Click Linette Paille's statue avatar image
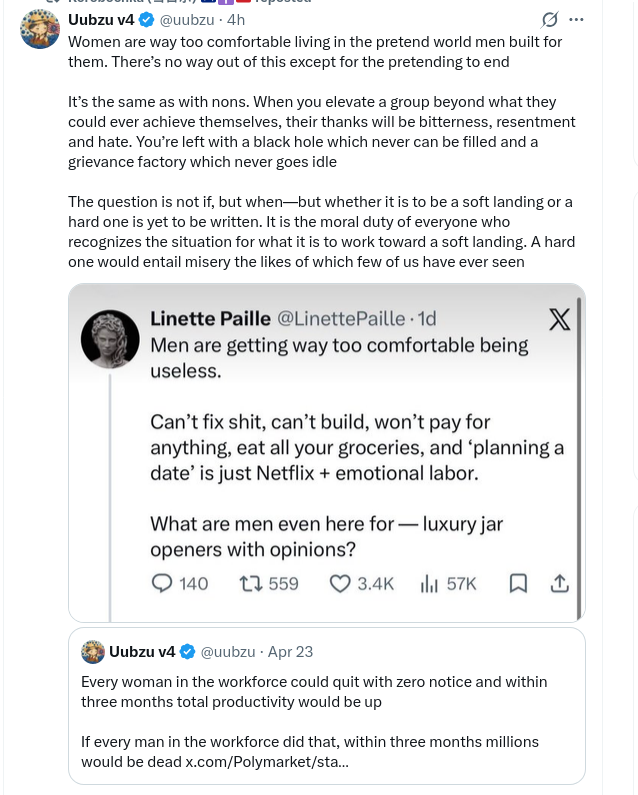 [110, 339]
